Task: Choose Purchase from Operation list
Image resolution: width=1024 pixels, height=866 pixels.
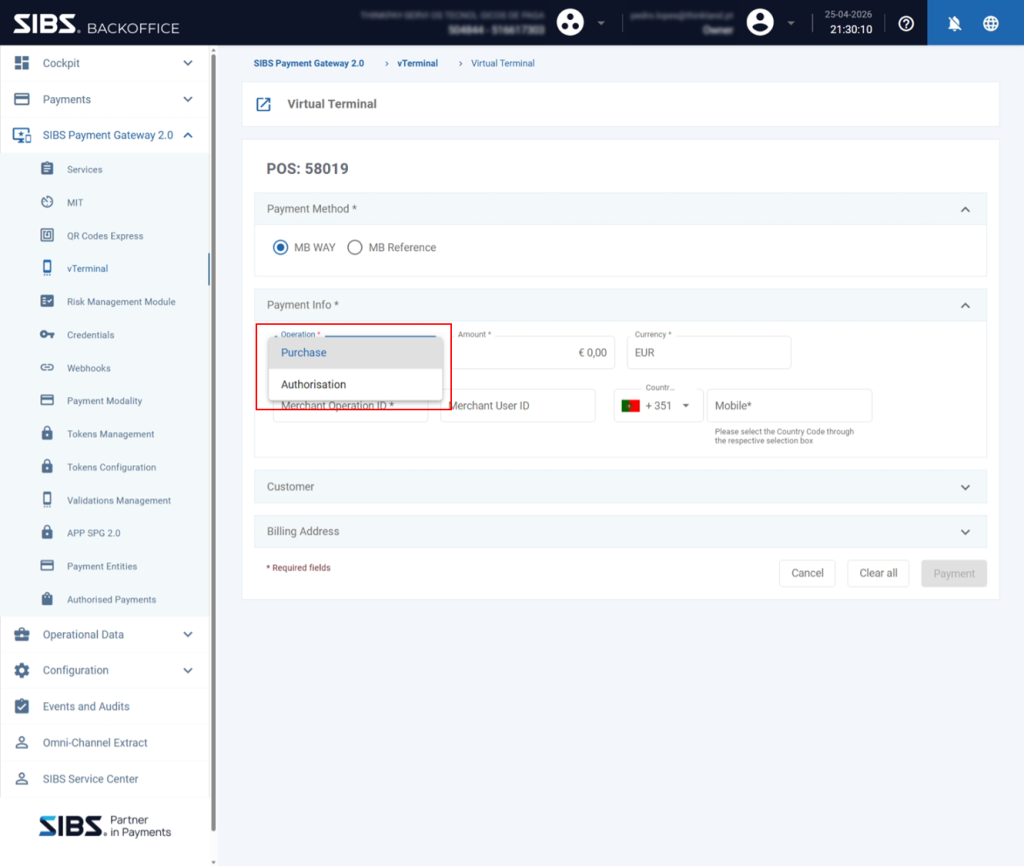Action: click(355, 353)
